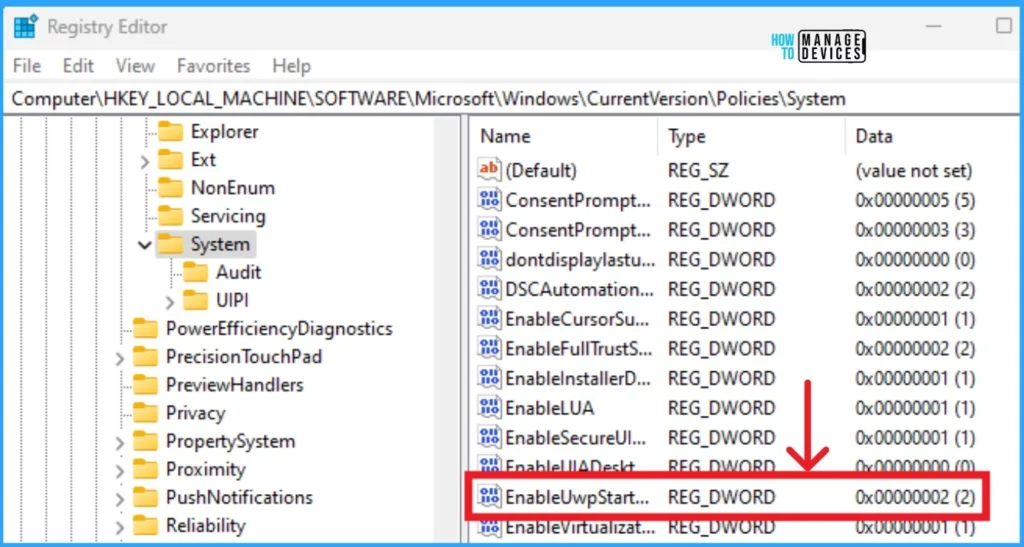Click the DWORD icon for EnableUwpStart...
Viewport: 1024px width, 547px height.
[489, 497]
